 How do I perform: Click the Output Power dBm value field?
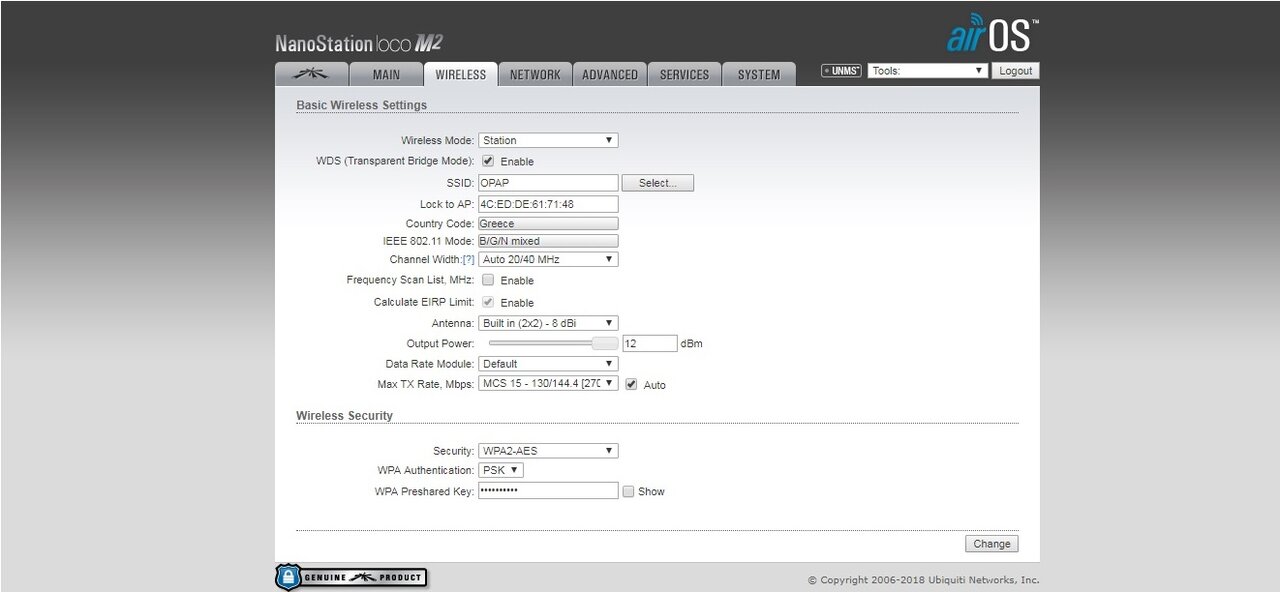pos(650,343)
